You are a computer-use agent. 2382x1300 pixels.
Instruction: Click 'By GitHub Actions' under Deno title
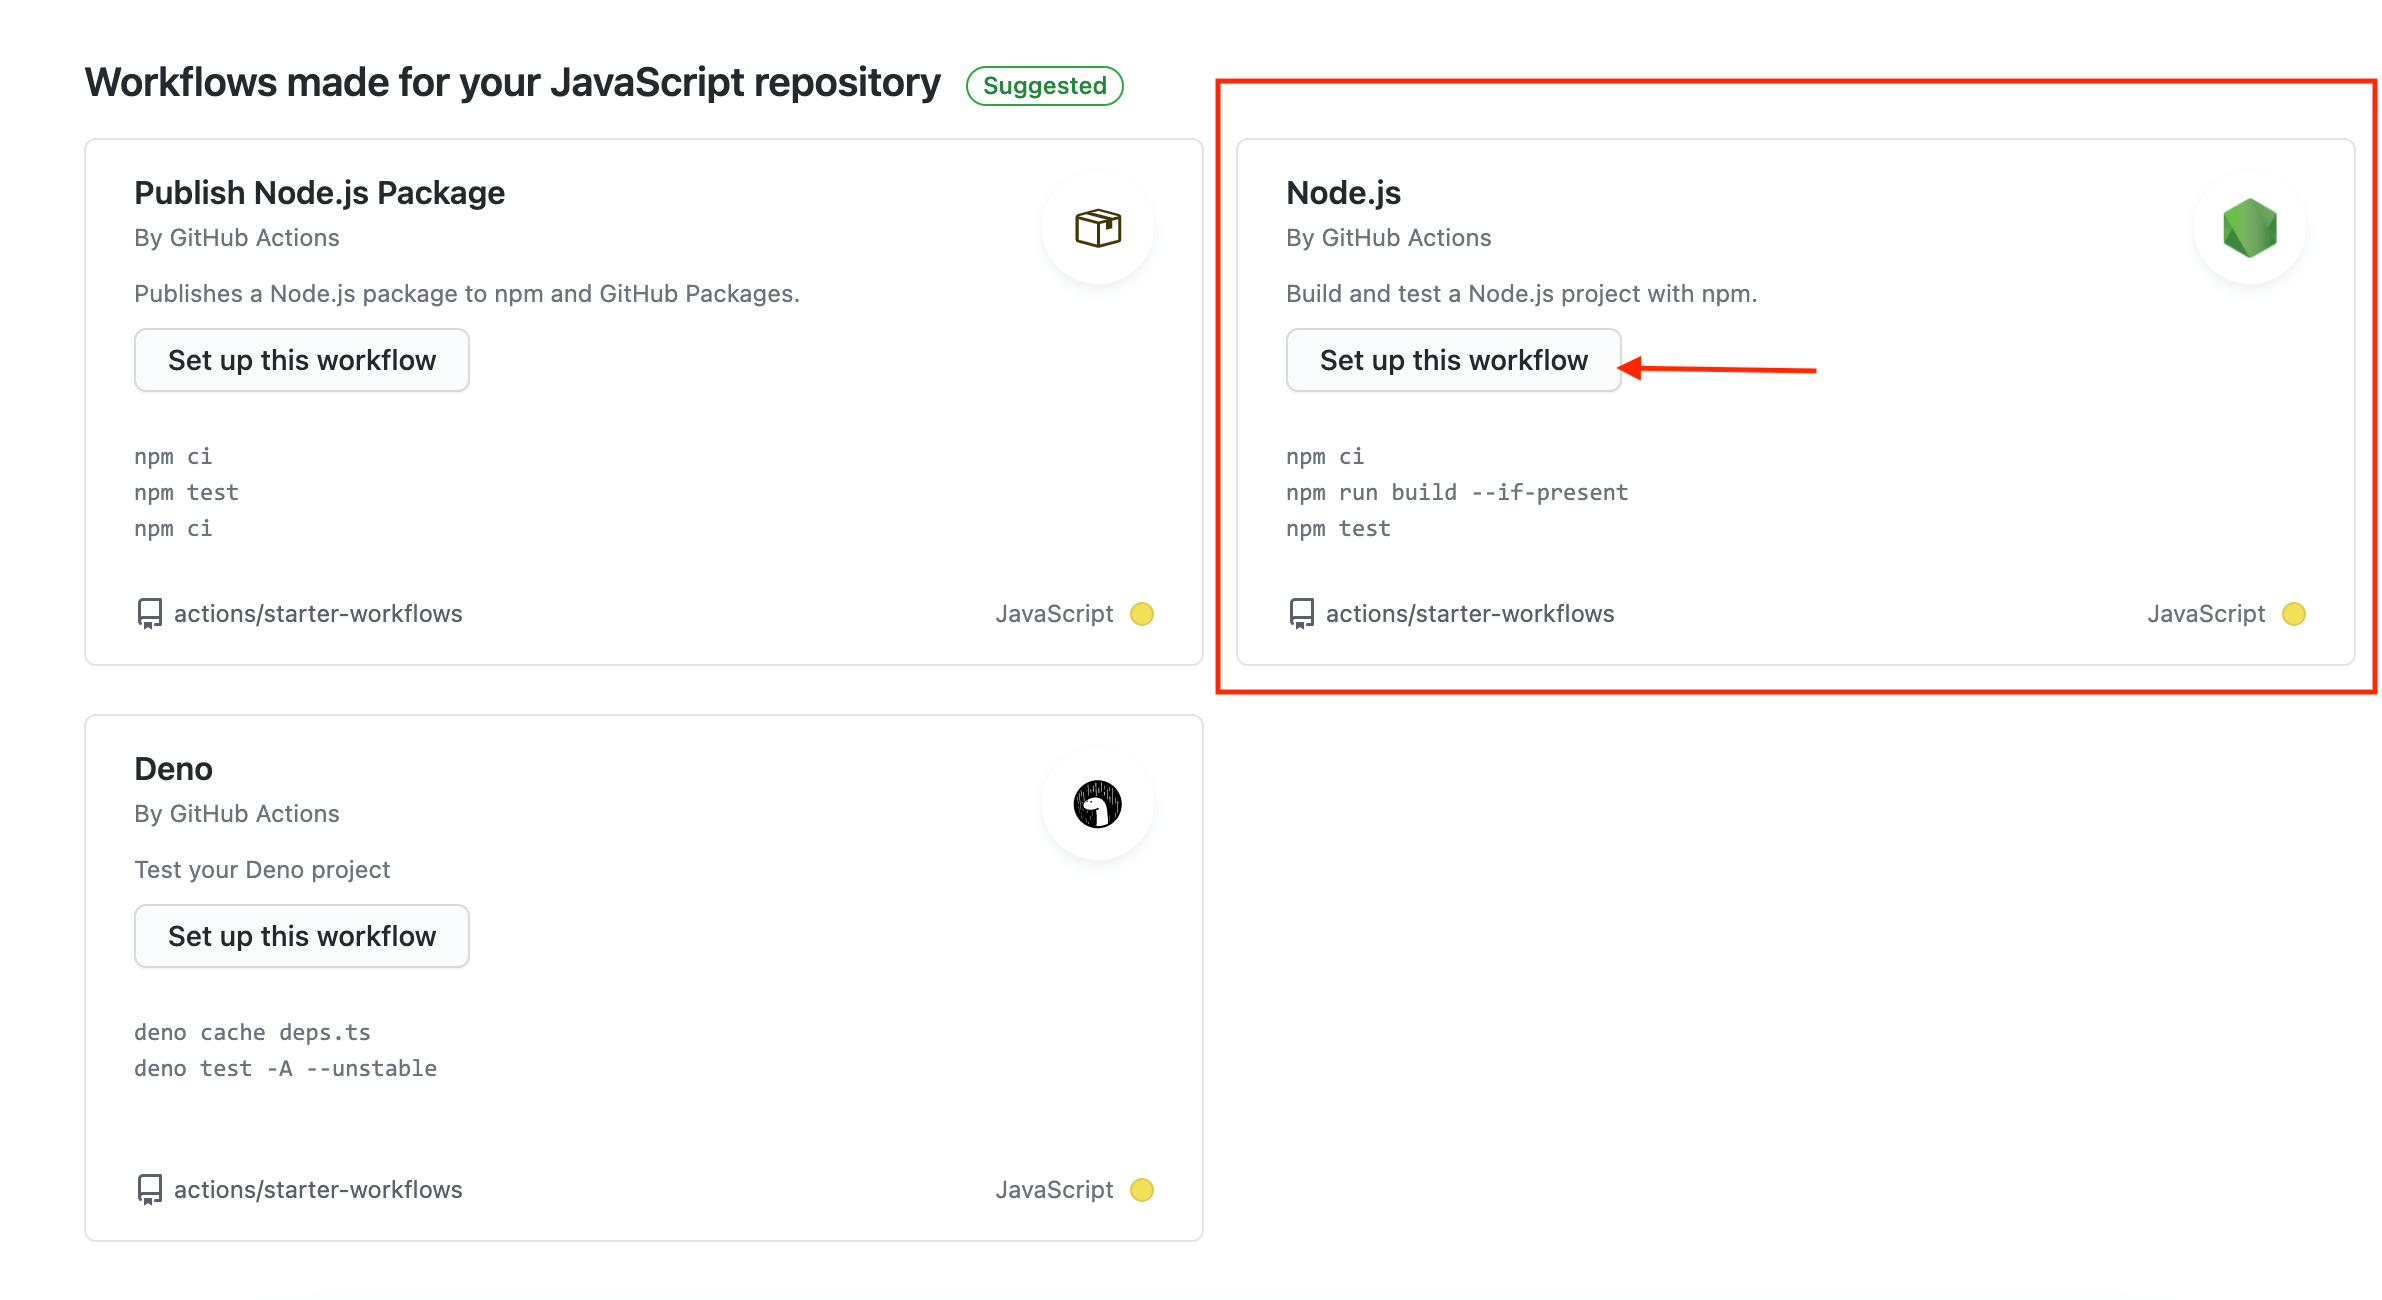coord(237,814)
